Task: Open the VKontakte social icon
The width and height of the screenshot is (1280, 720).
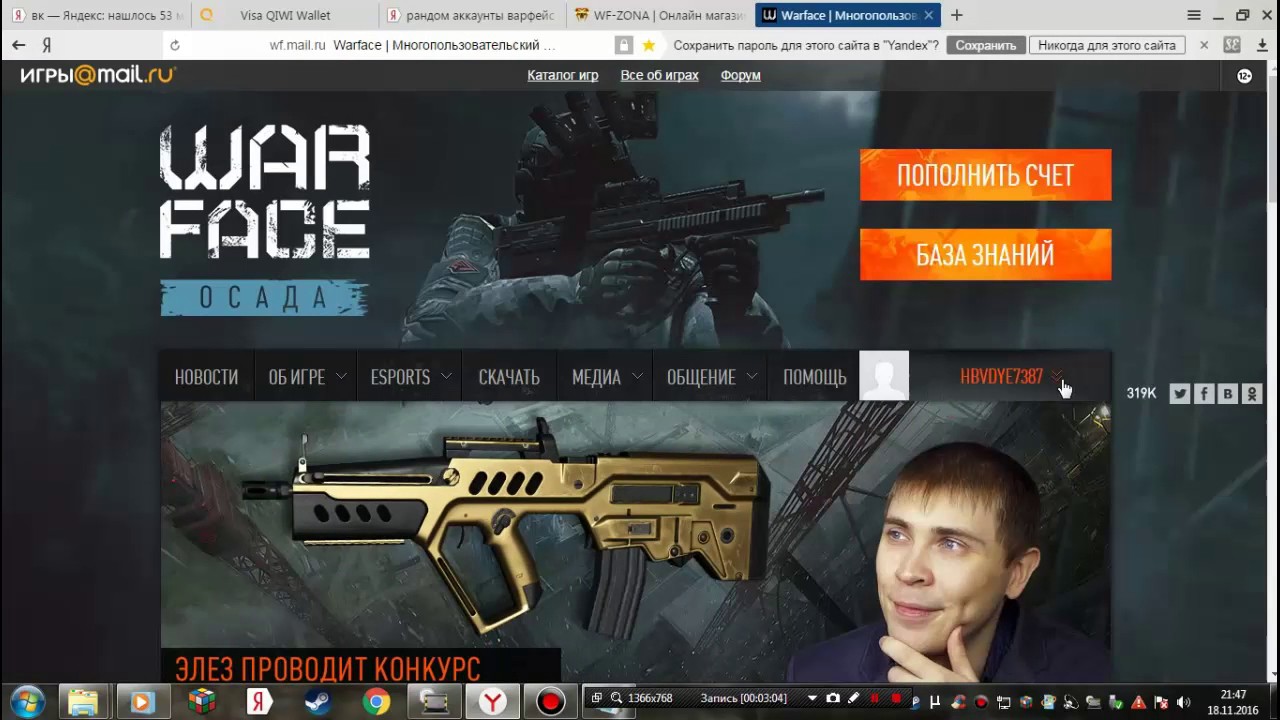Action: tap(1228, 394)
